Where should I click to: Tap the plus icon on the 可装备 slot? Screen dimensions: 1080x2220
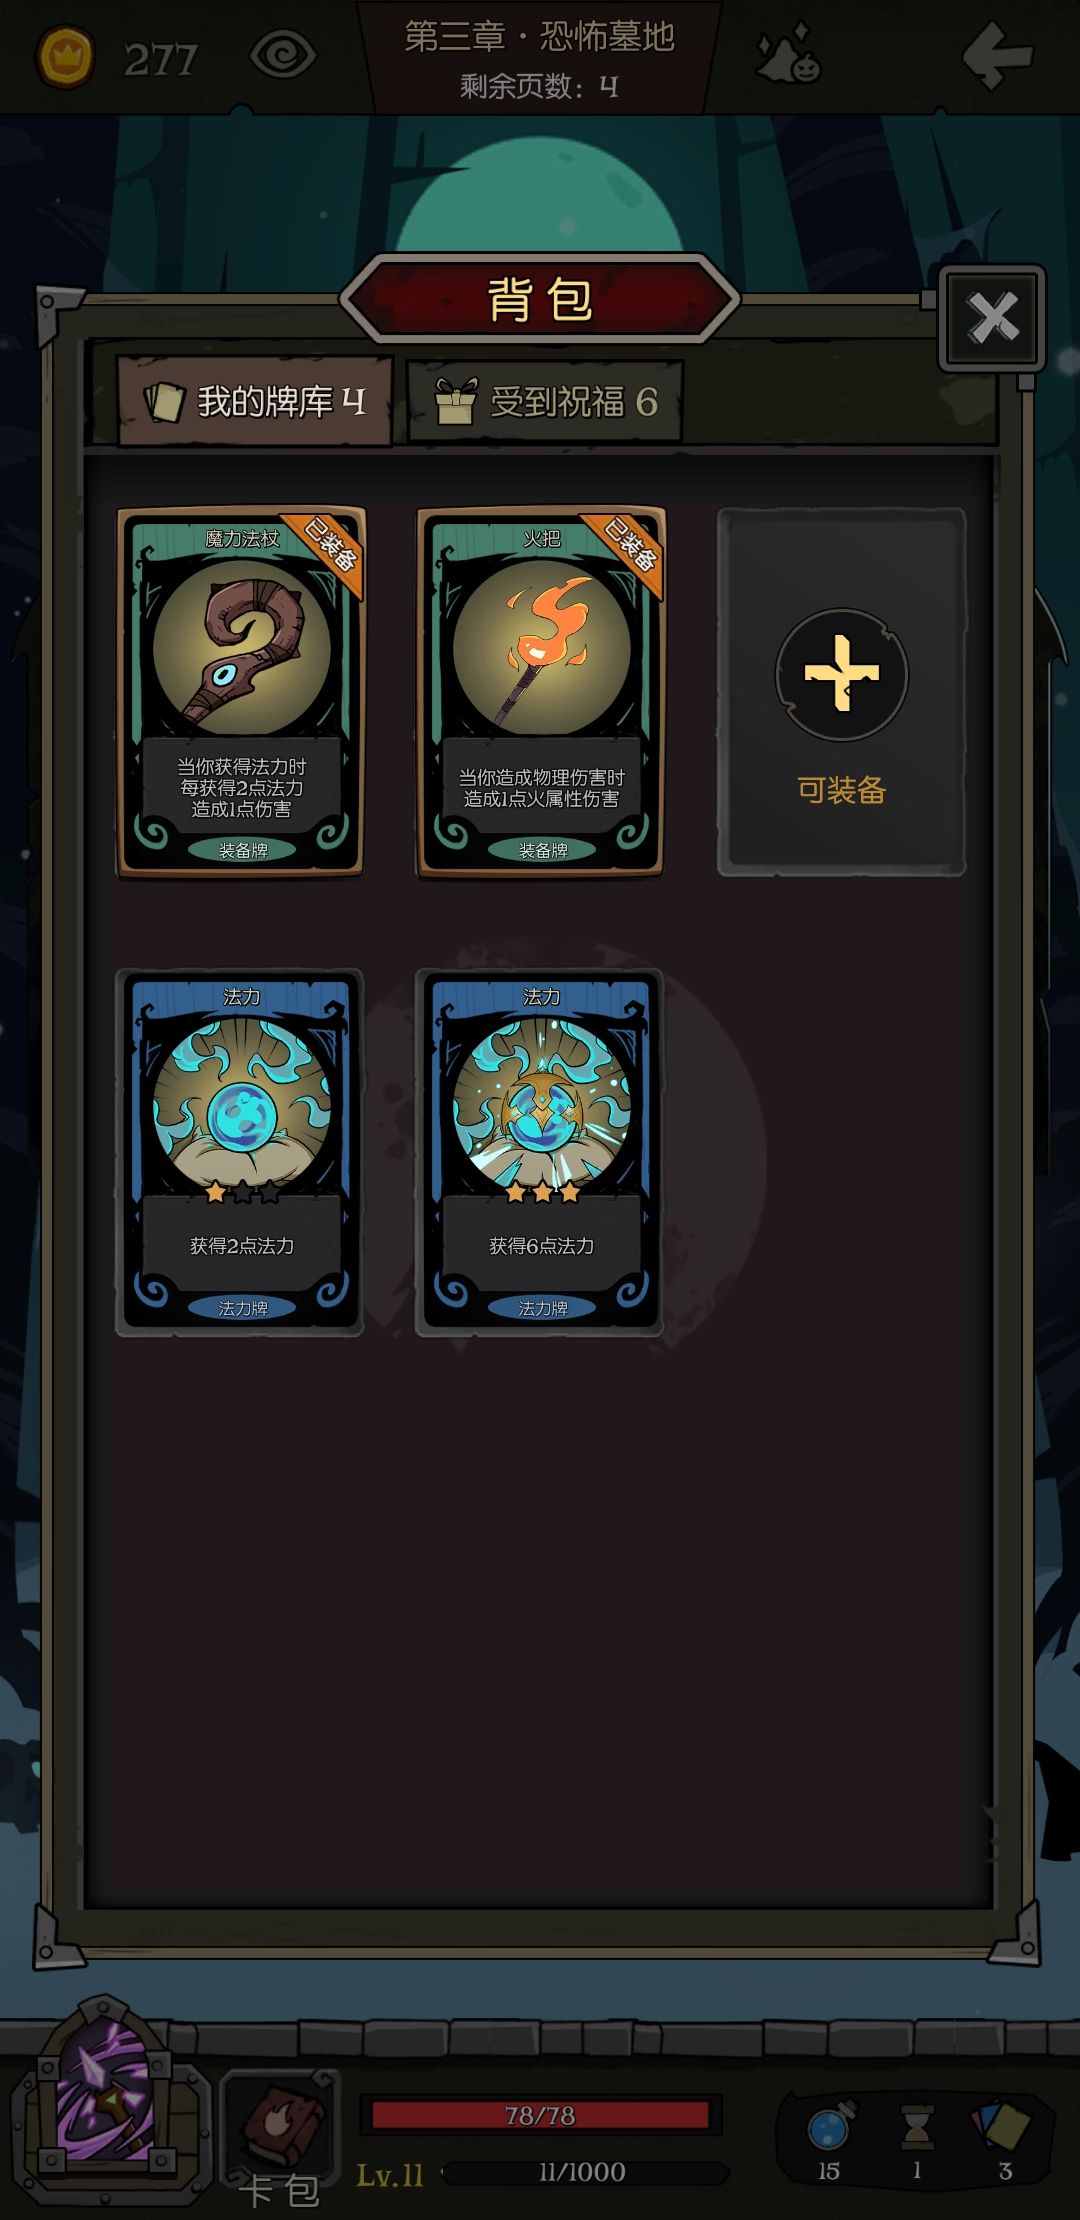click(842, 675)
